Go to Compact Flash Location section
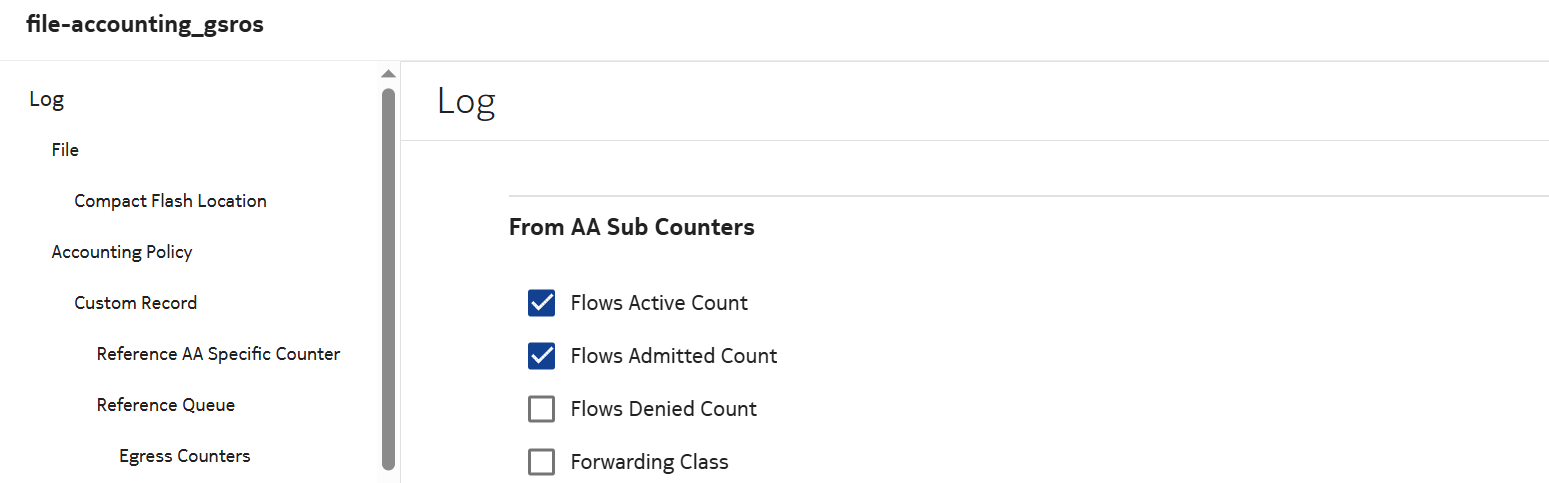This screenshot has width=1549, height=483. click(x=170, y=201)
